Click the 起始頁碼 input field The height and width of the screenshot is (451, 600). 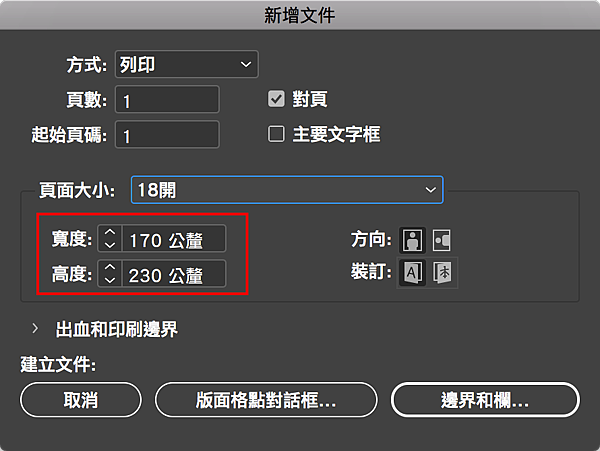167,134
